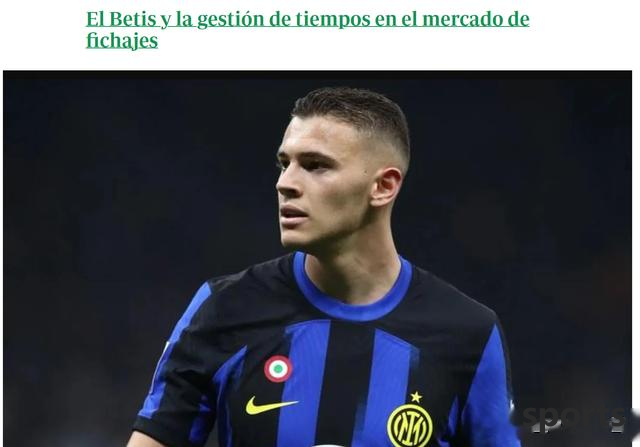Click the player's ear in the image
Image resolution: width=640 pixels, height=447 pixels.
pos(387,187)
